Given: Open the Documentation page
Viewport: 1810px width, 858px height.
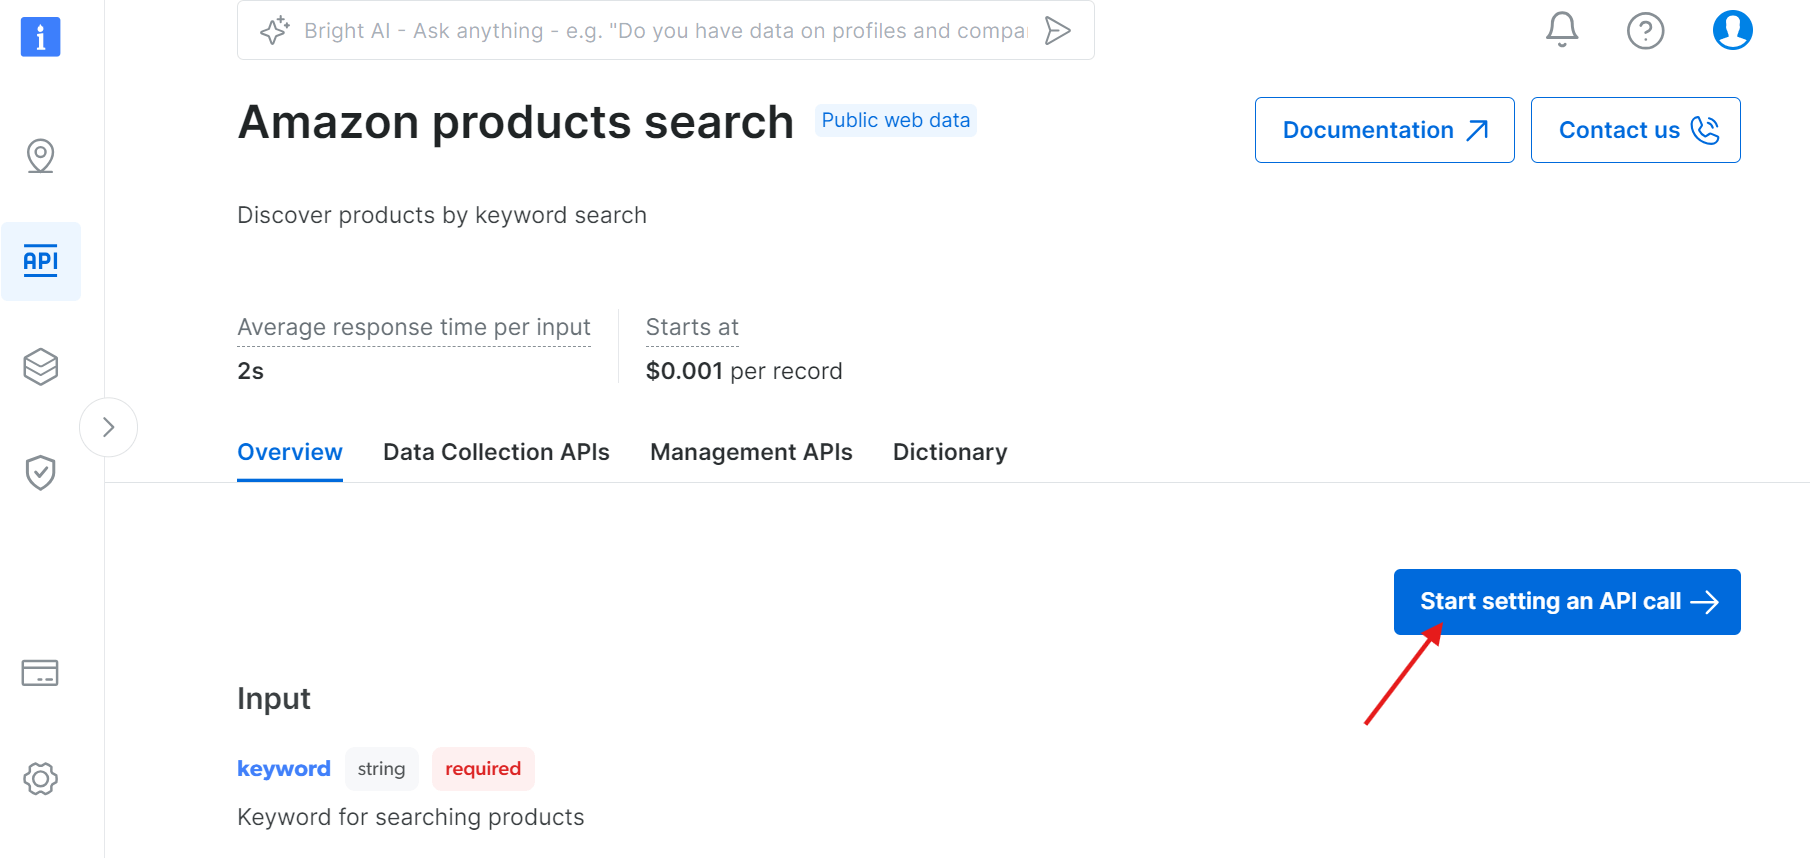Looking at the screenshot, I should pyautogui.click(x=1384, y=130).
